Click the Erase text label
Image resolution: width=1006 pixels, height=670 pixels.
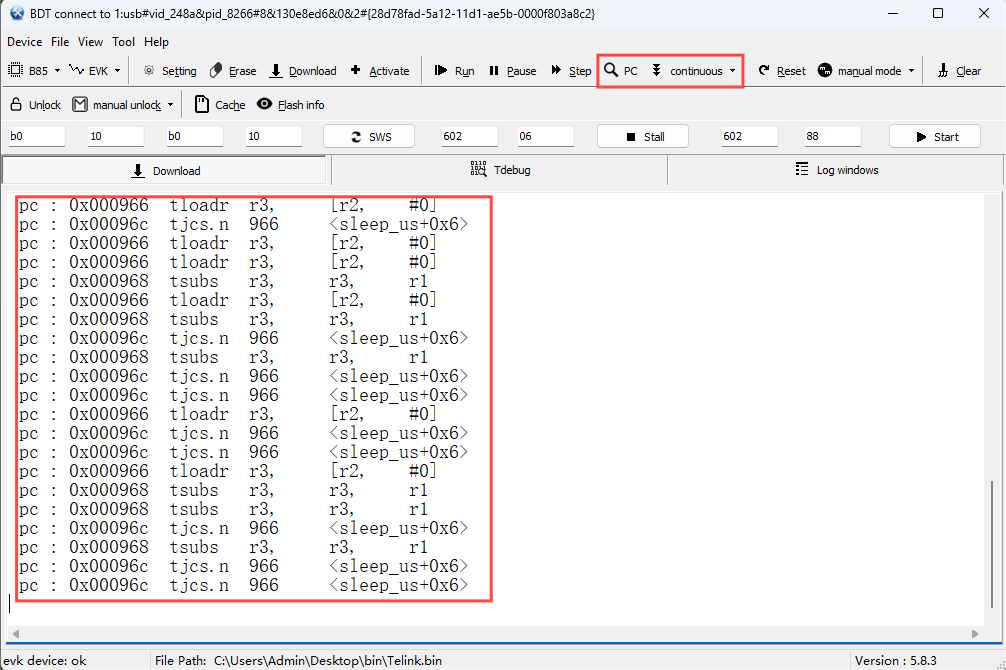point(243,71)
